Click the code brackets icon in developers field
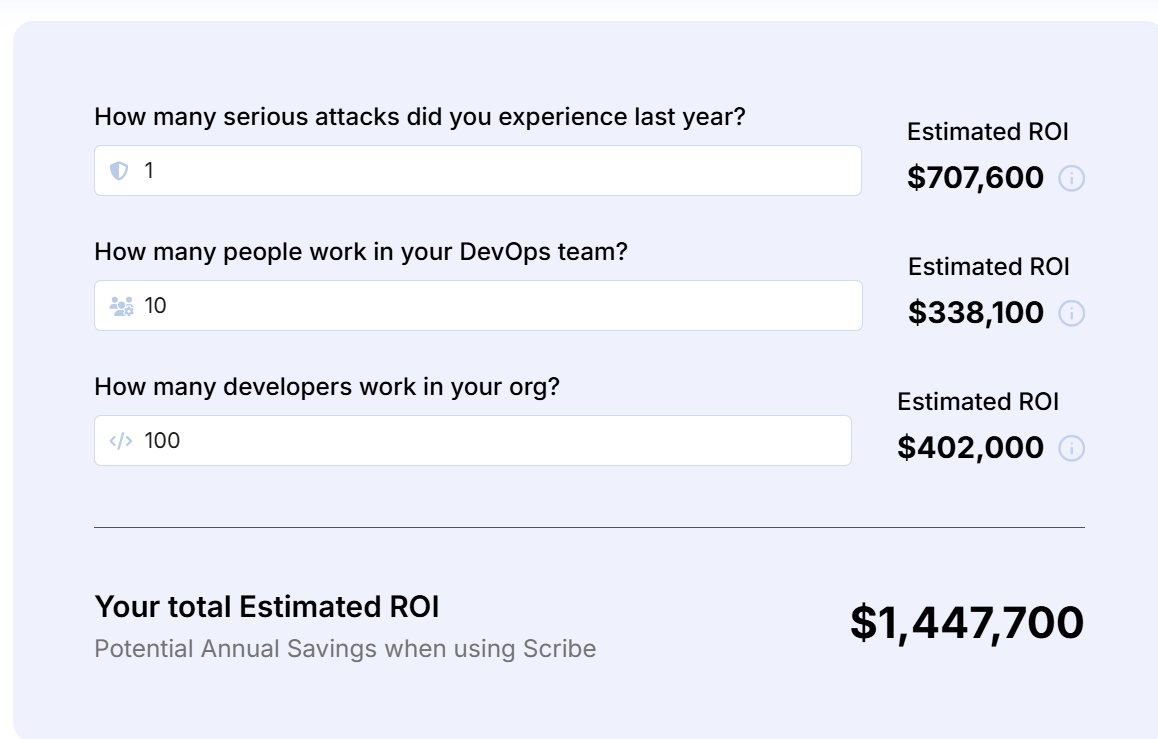This screenshot has width=1158, height=739. (120, 441)
